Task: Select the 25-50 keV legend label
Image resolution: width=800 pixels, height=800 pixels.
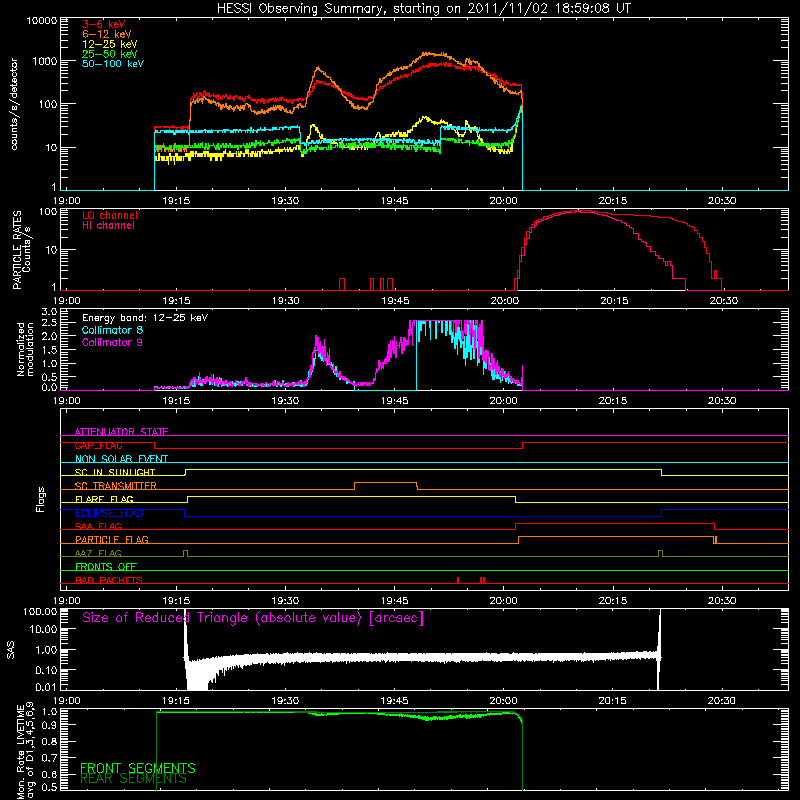Action: click(x=110, y=54)
